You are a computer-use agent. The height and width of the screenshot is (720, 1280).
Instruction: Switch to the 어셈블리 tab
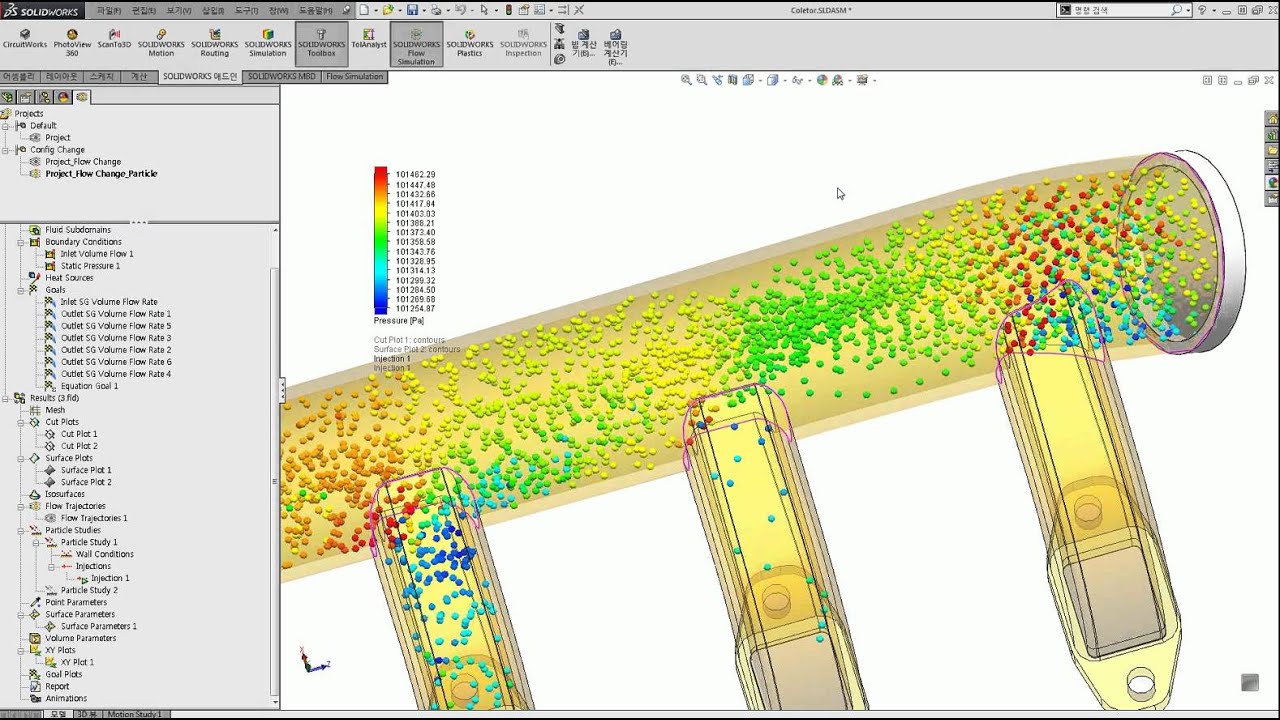(19, 76)
